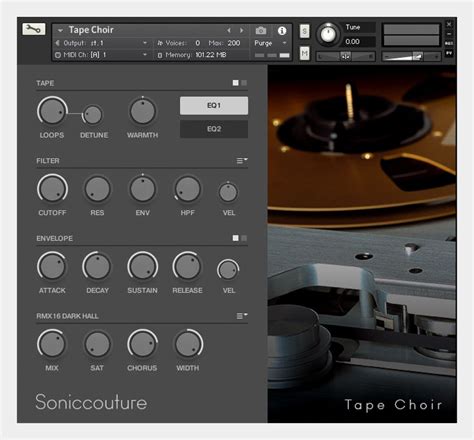Click the ATTACK knob

[x=52, y=267]
